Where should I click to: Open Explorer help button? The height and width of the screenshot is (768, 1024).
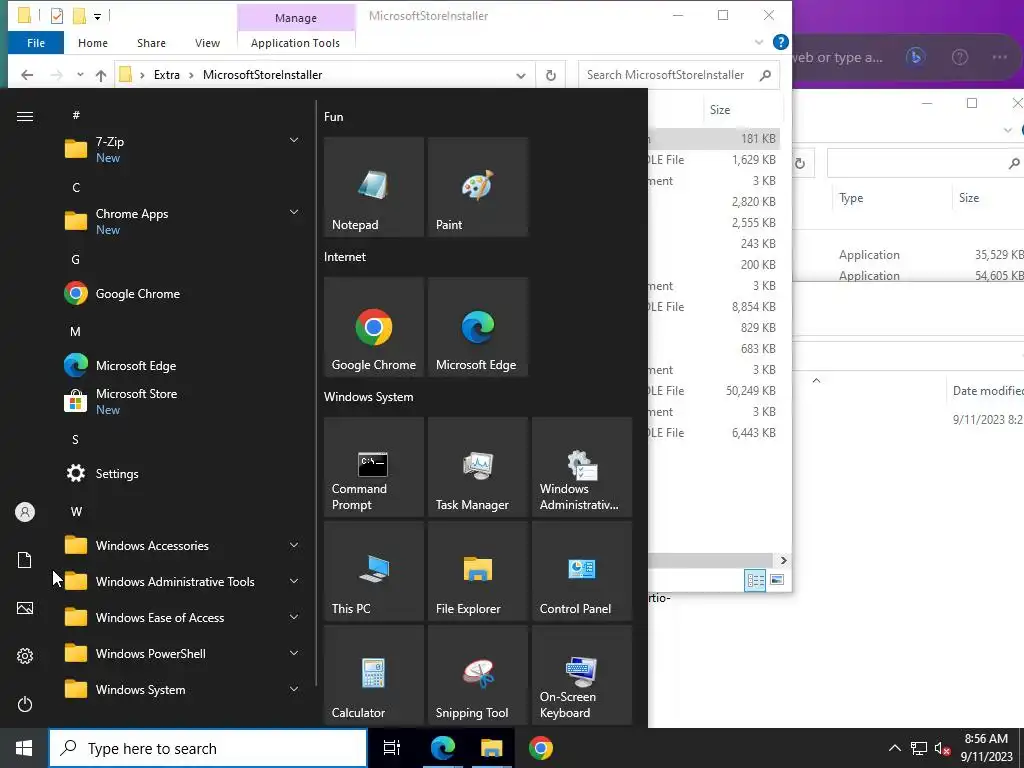click(780, 42)
